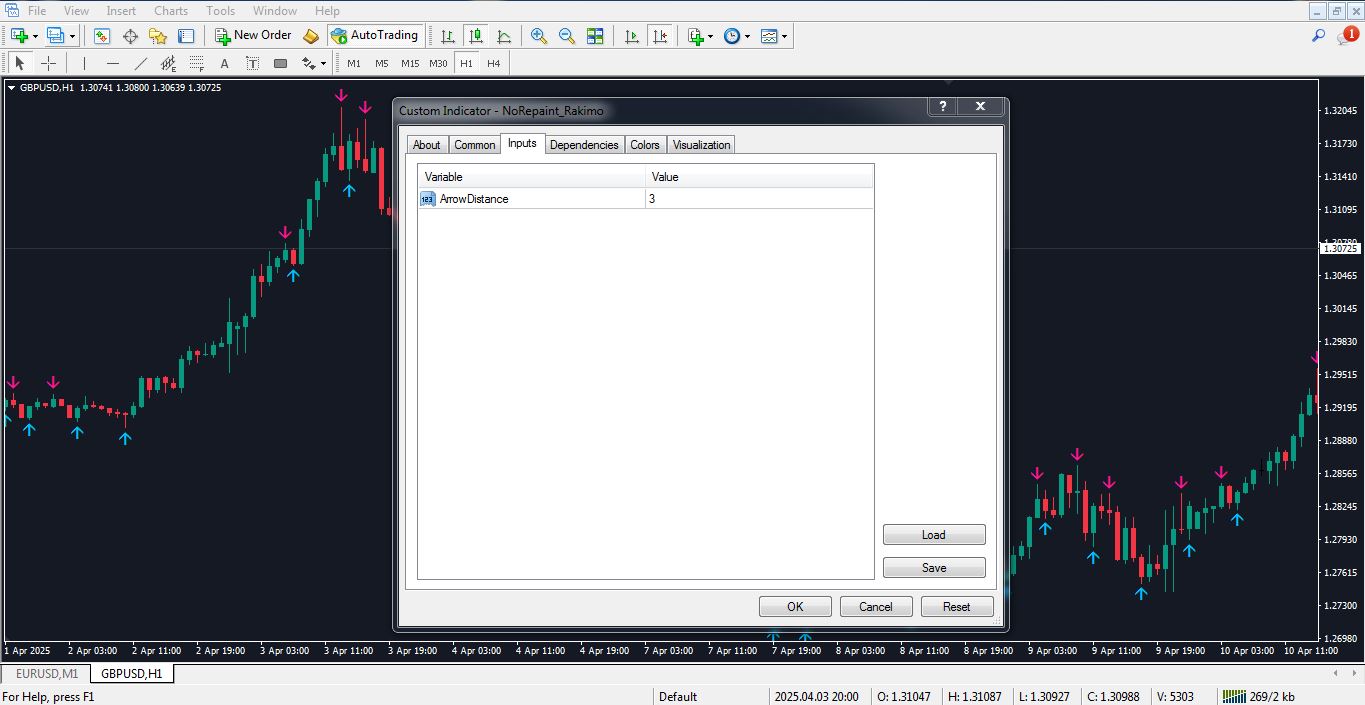This screenshot has width=1365, height=705.
Task: Click the Load button
Action: coord(933,535)
